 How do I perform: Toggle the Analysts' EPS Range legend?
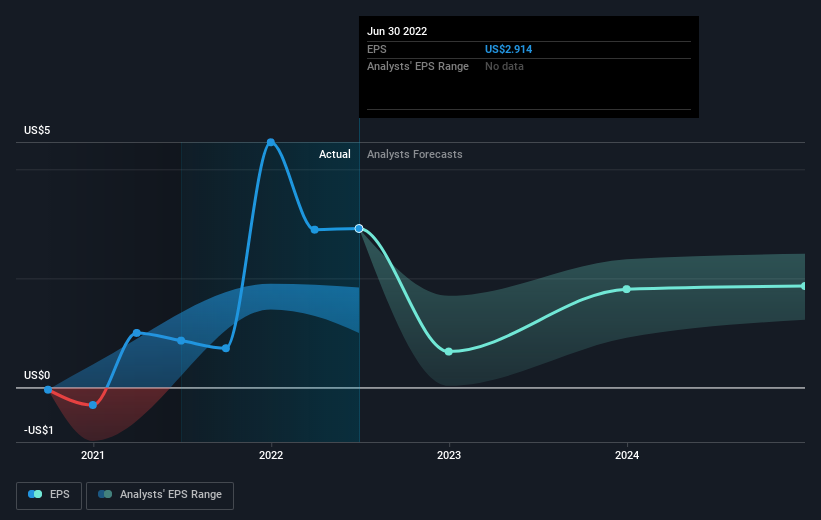(x=160, y=495)
